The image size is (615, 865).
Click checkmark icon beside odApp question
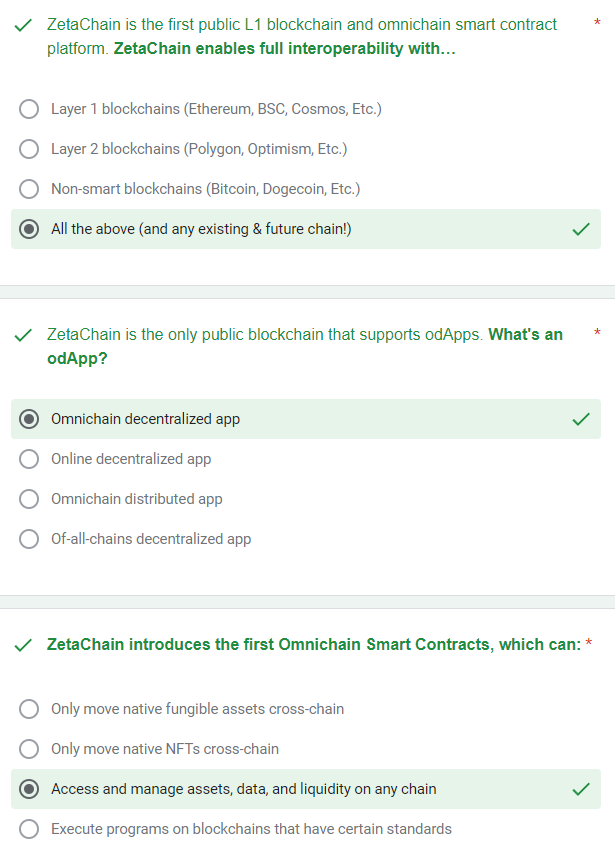23,335
